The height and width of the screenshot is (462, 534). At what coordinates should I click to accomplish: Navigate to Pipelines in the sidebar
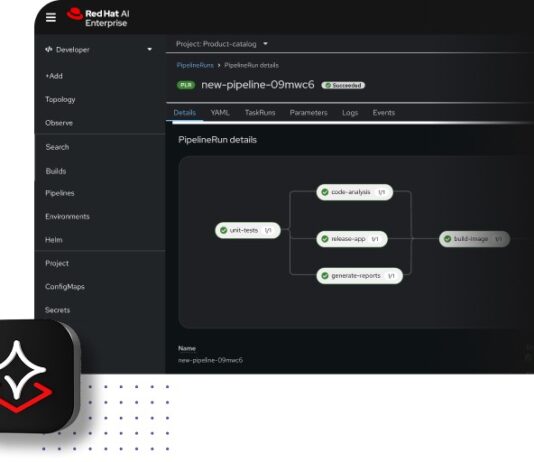[60, 193]
